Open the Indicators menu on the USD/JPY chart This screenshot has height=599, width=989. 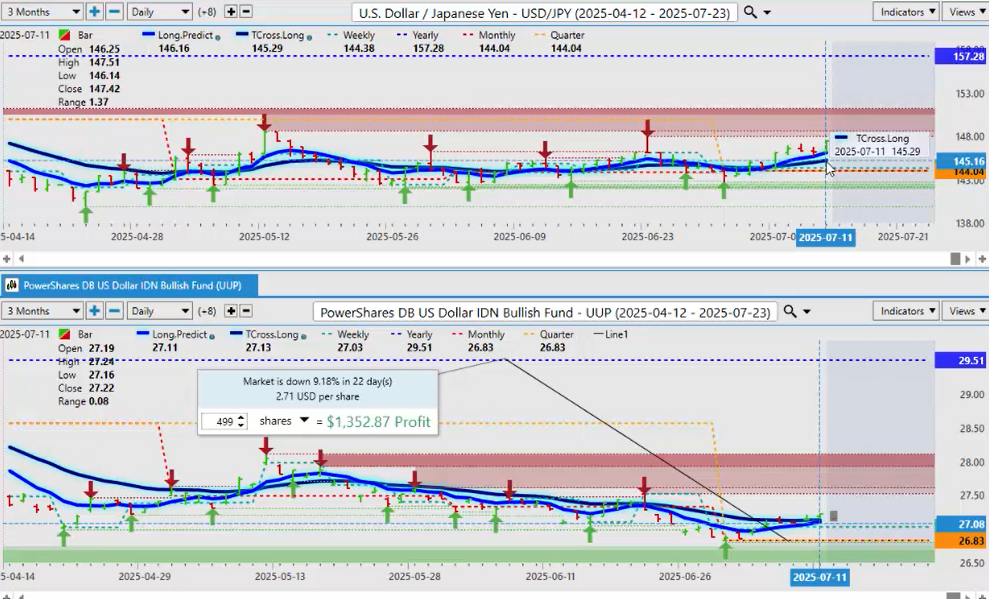click(905, 12)
